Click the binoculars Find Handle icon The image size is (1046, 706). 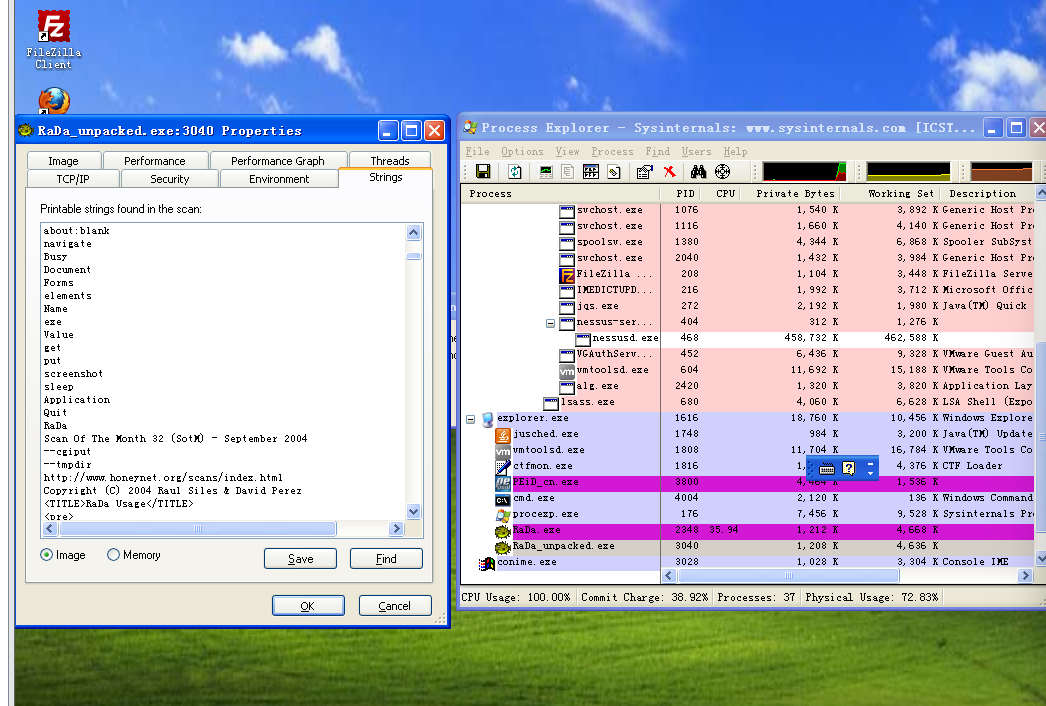pyautogui.click(x=698, y=171)
